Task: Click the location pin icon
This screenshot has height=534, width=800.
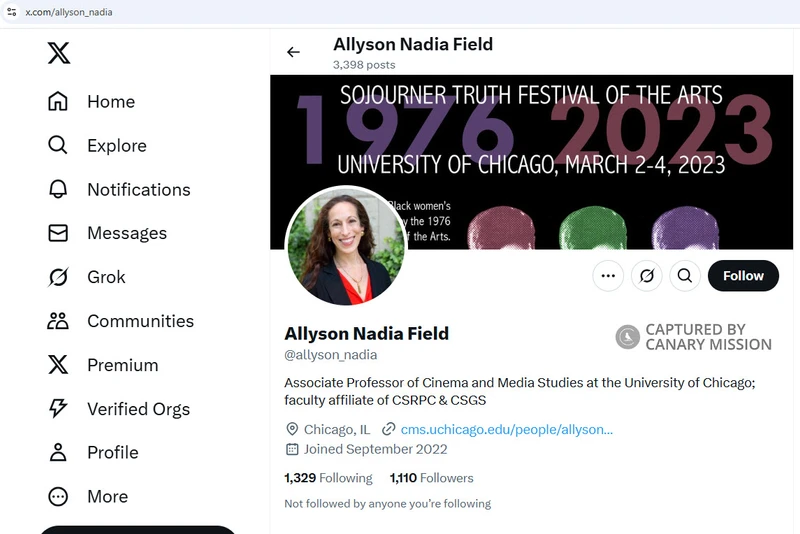Action: (x=292, y=429)
